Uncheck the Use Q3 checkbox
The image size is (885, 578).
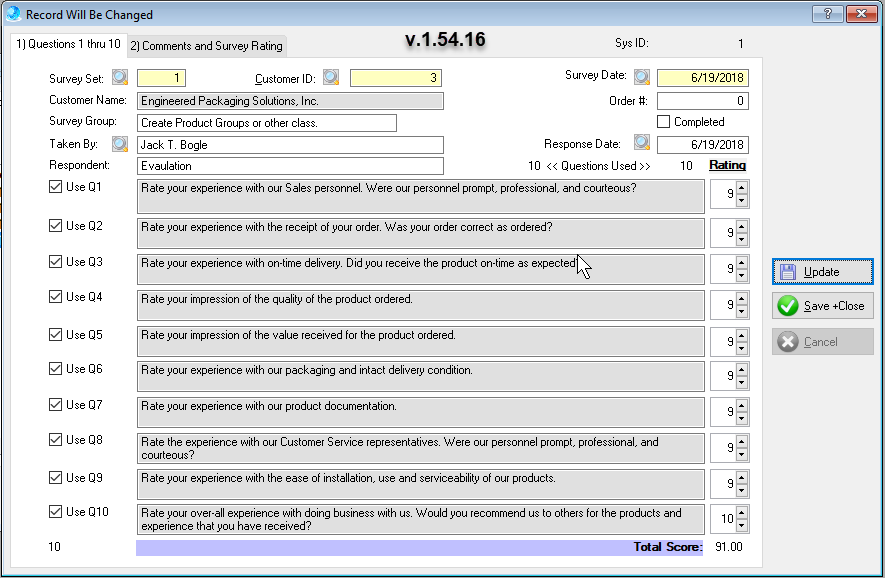[55, 262]
